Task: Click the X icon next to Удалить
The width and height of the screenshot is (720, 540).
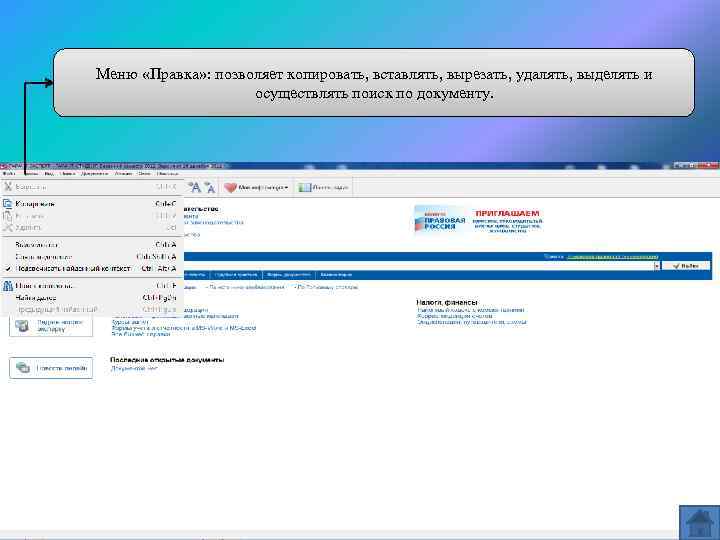Action: (8, 227)
